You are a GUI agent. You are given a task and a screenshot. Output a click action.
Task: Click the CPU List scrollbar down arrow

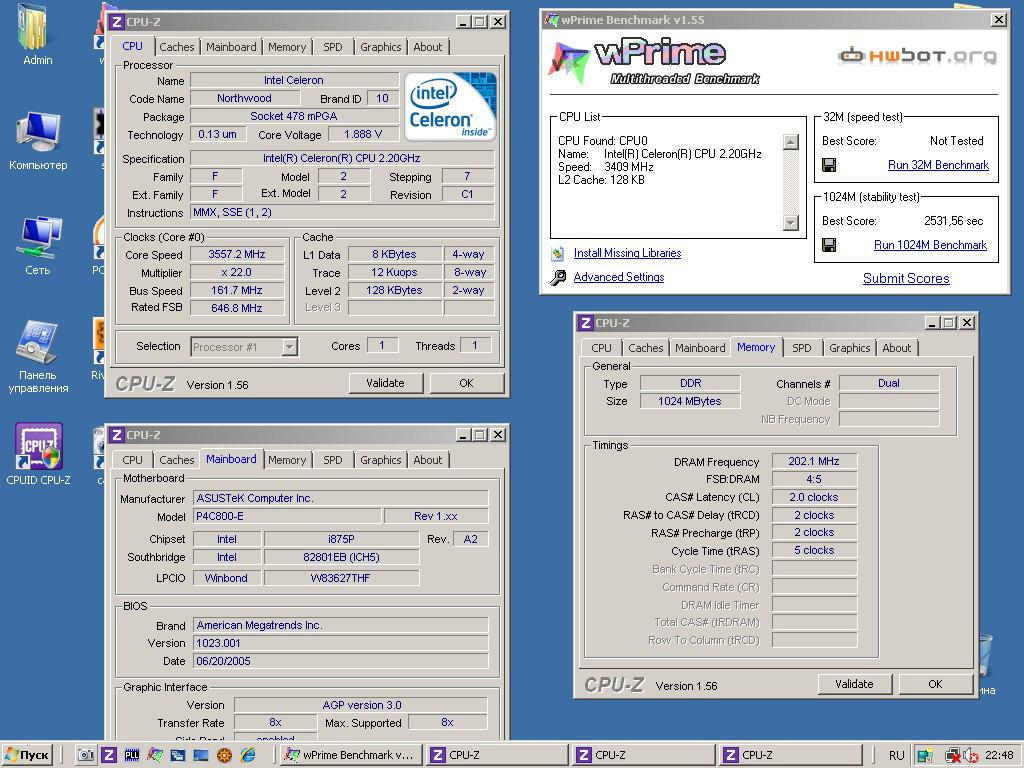[791, 223]
